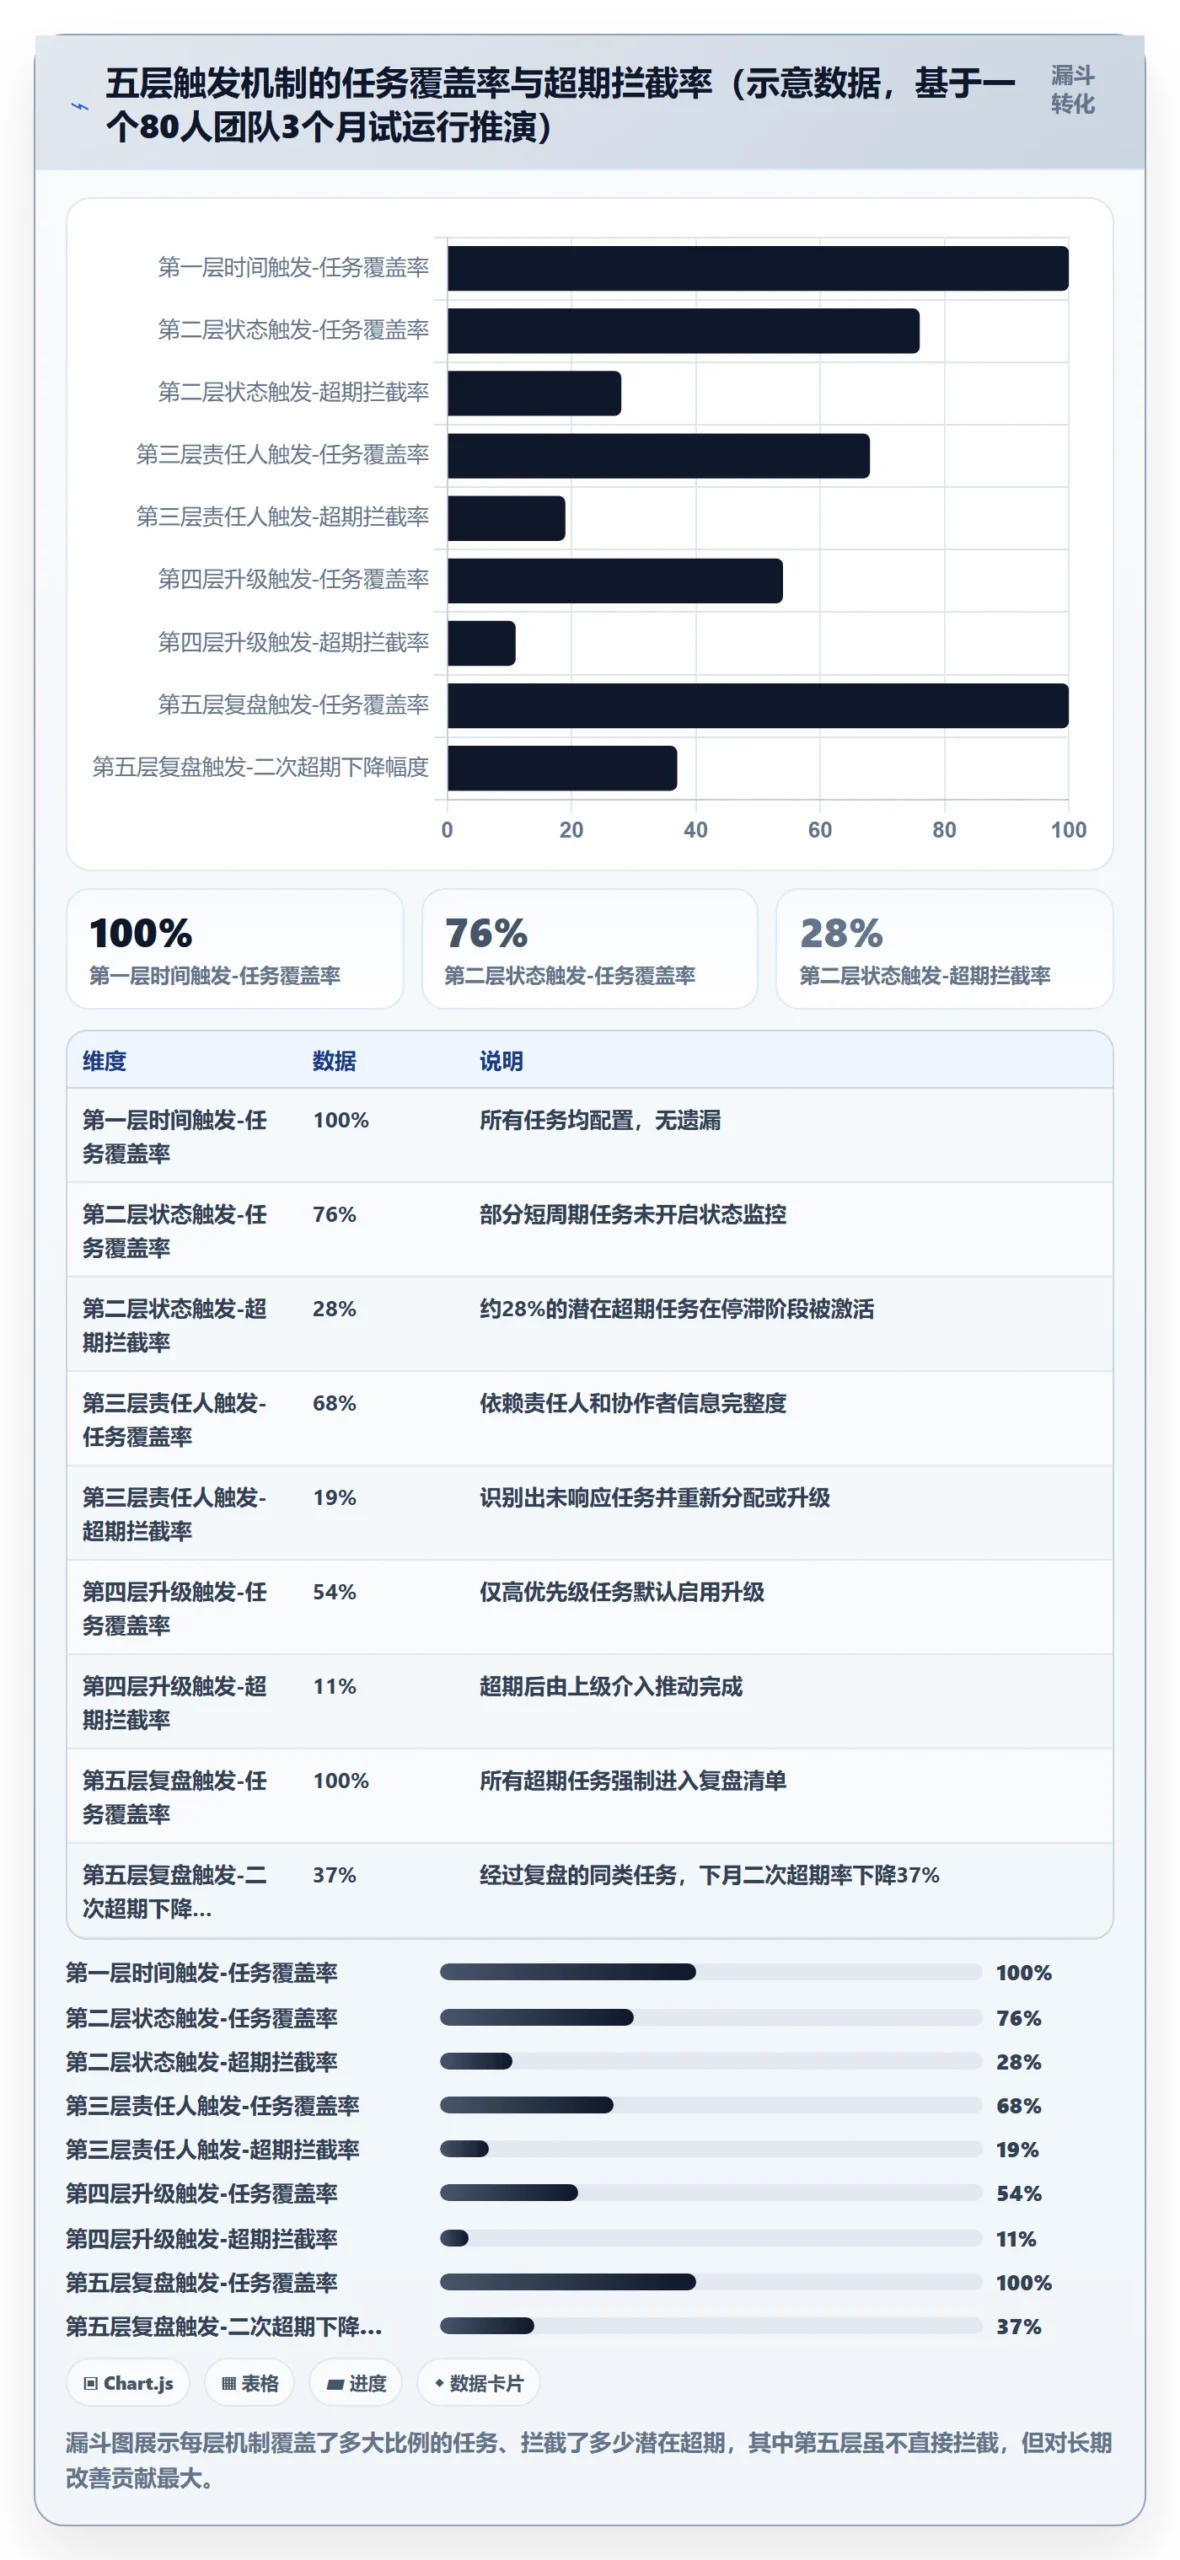Click the chart bar for 第一层时间触发-任务覆盖率
1180x2560 pixels.
tap(758, 268)
